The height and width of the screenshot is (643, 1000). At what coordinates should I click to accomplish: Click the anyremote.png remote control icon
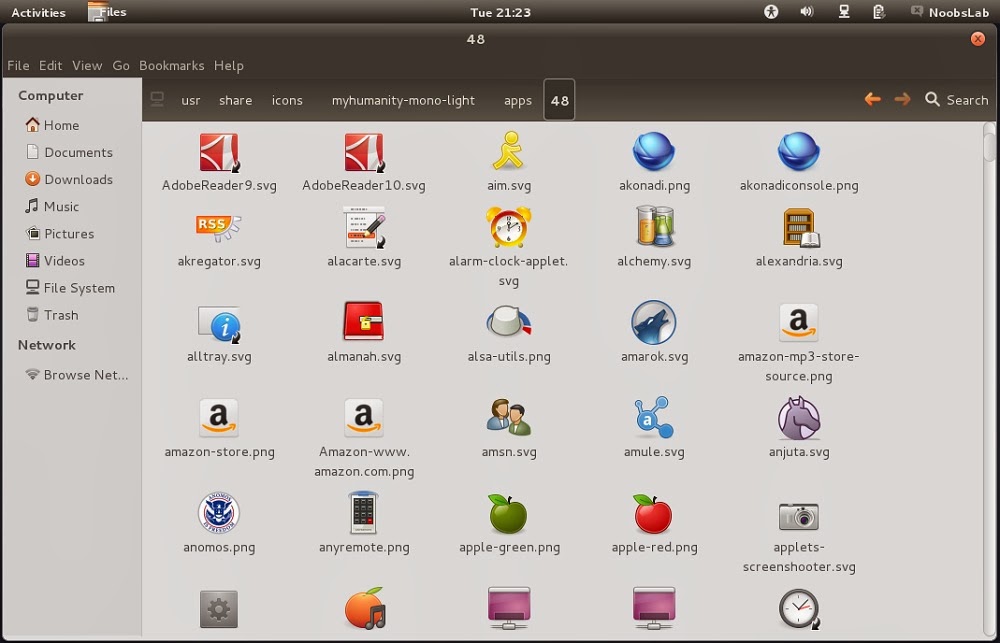tap(364, 512)
